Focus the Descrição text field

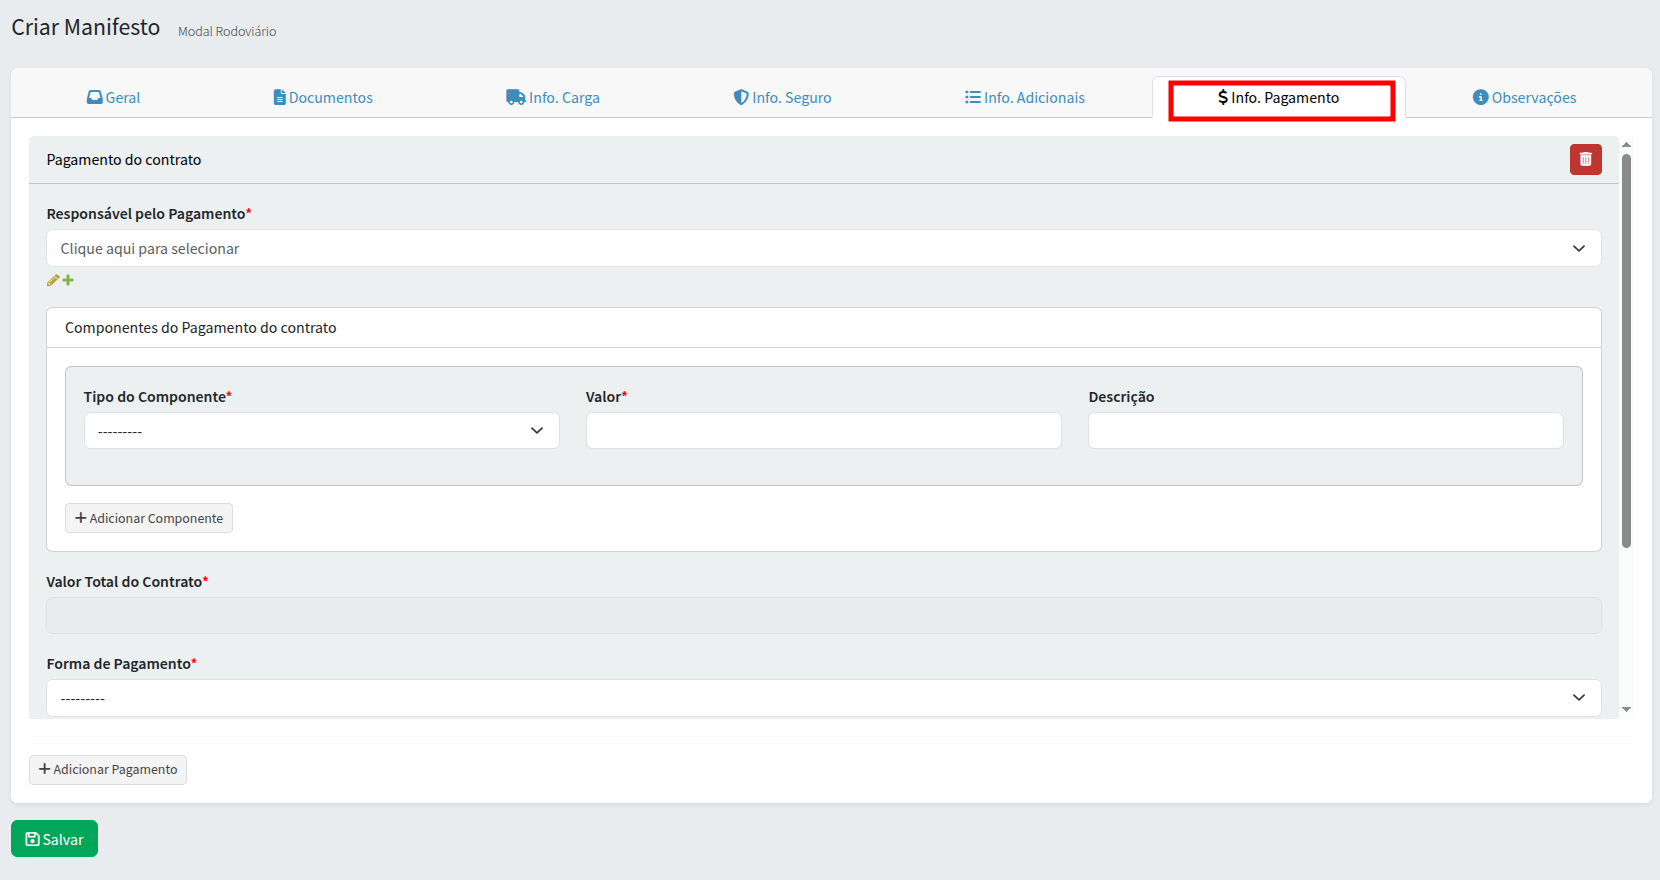tap(1324, 431)
